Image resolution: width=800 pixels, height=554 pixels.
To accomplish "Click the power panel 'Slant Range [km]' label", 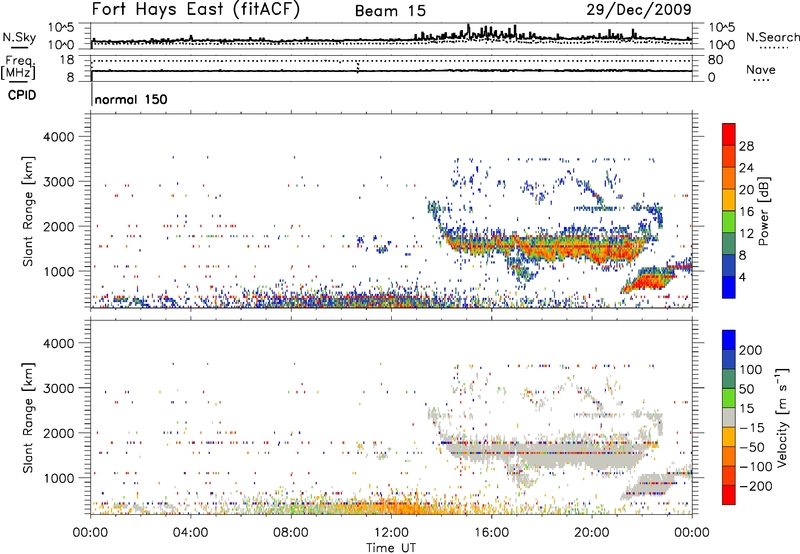I will (x=28, y=211).
